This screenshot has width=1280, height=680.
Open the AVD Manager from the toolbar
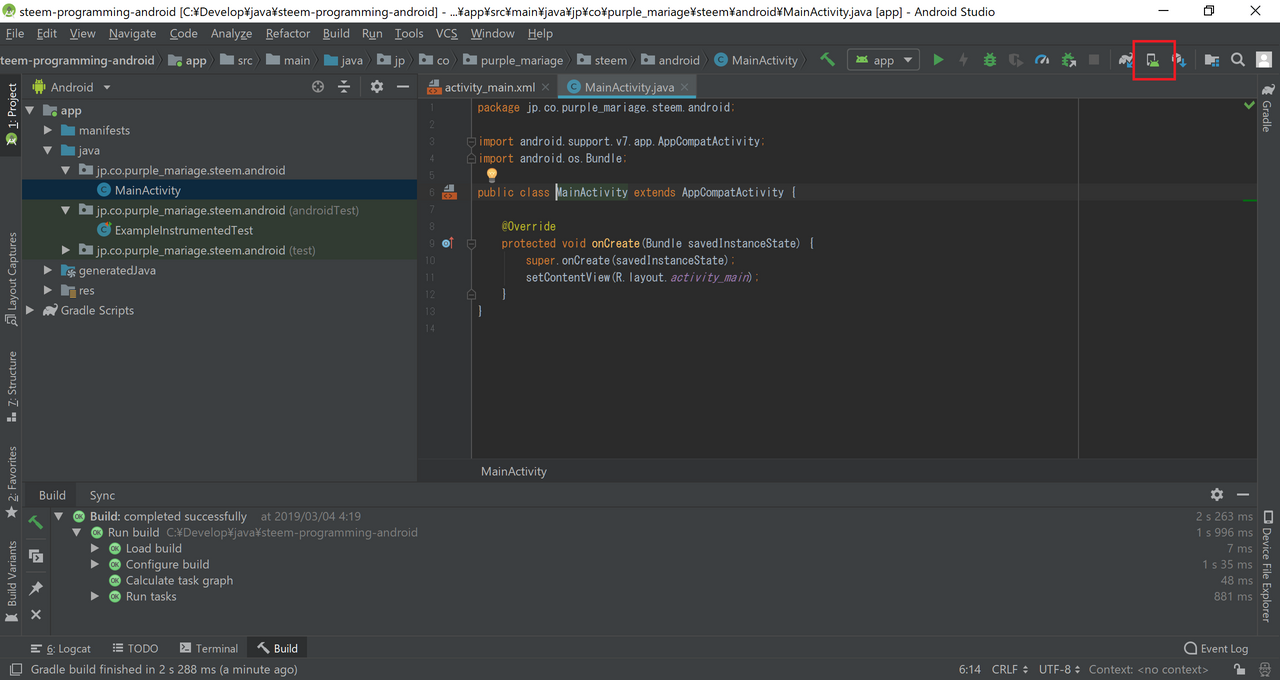point(1153,59)
